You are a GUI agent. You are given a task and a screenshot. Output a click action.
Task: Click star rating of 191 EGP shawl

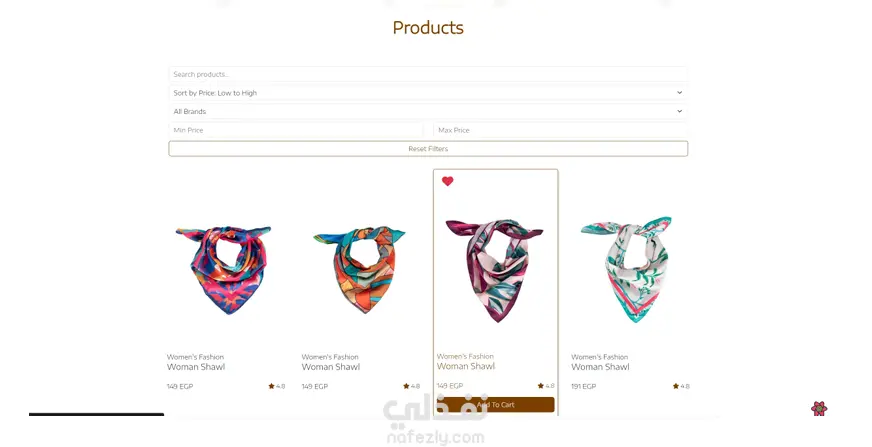[x=681, y=386]
